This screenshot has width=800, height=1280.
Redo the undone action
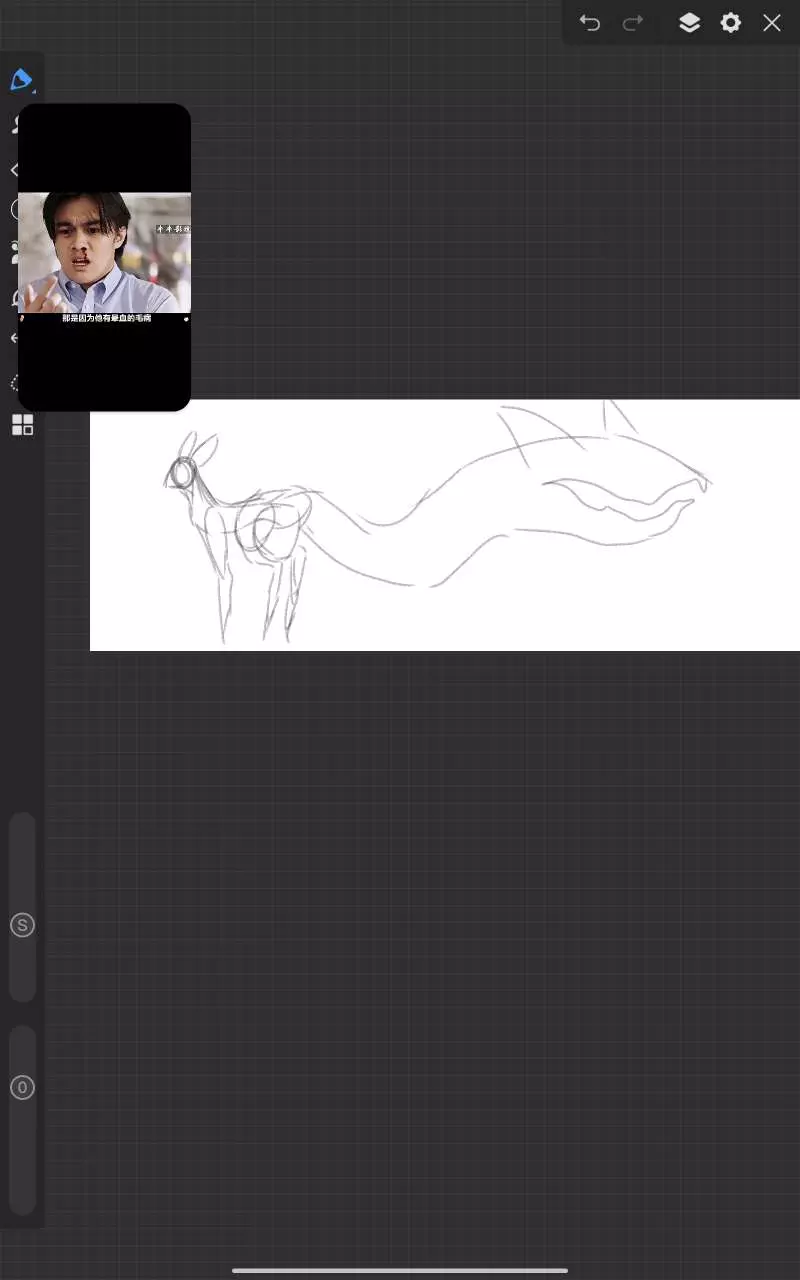633,23
